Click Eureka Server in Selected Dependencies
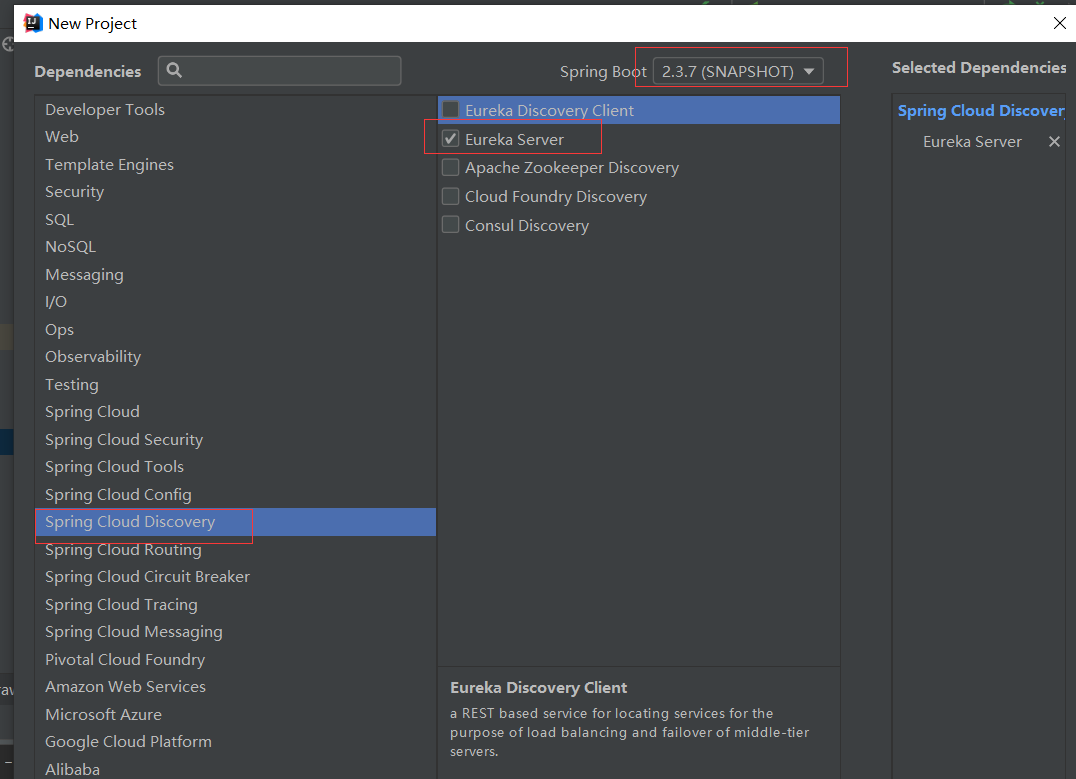1076x779 pixels. (x=972, y=142)
